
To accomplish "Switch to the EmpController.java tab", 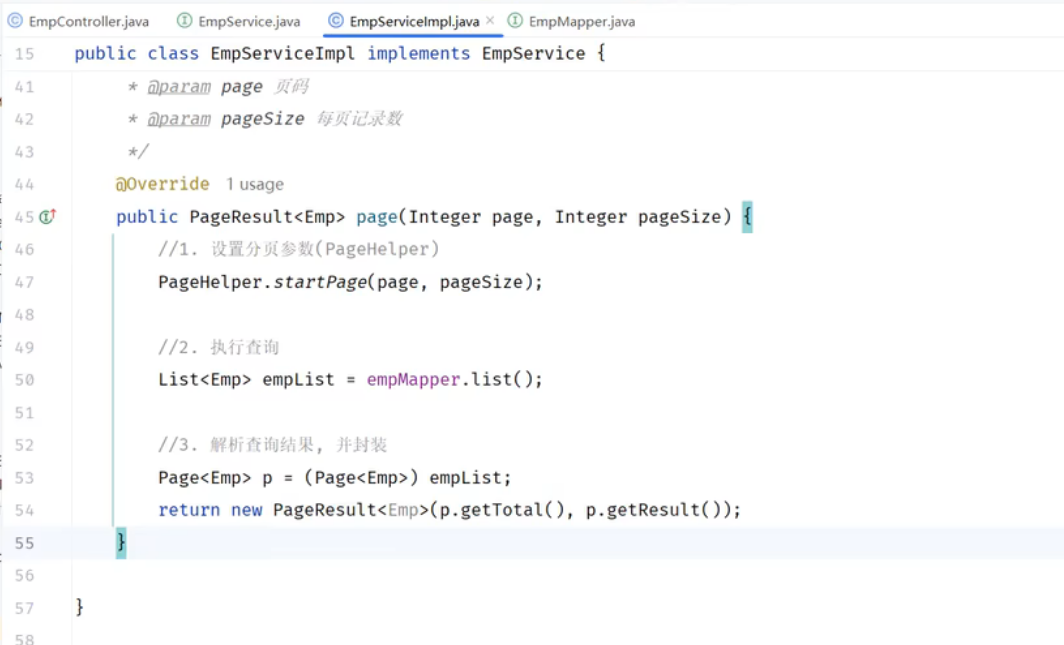I will point(79,21).
